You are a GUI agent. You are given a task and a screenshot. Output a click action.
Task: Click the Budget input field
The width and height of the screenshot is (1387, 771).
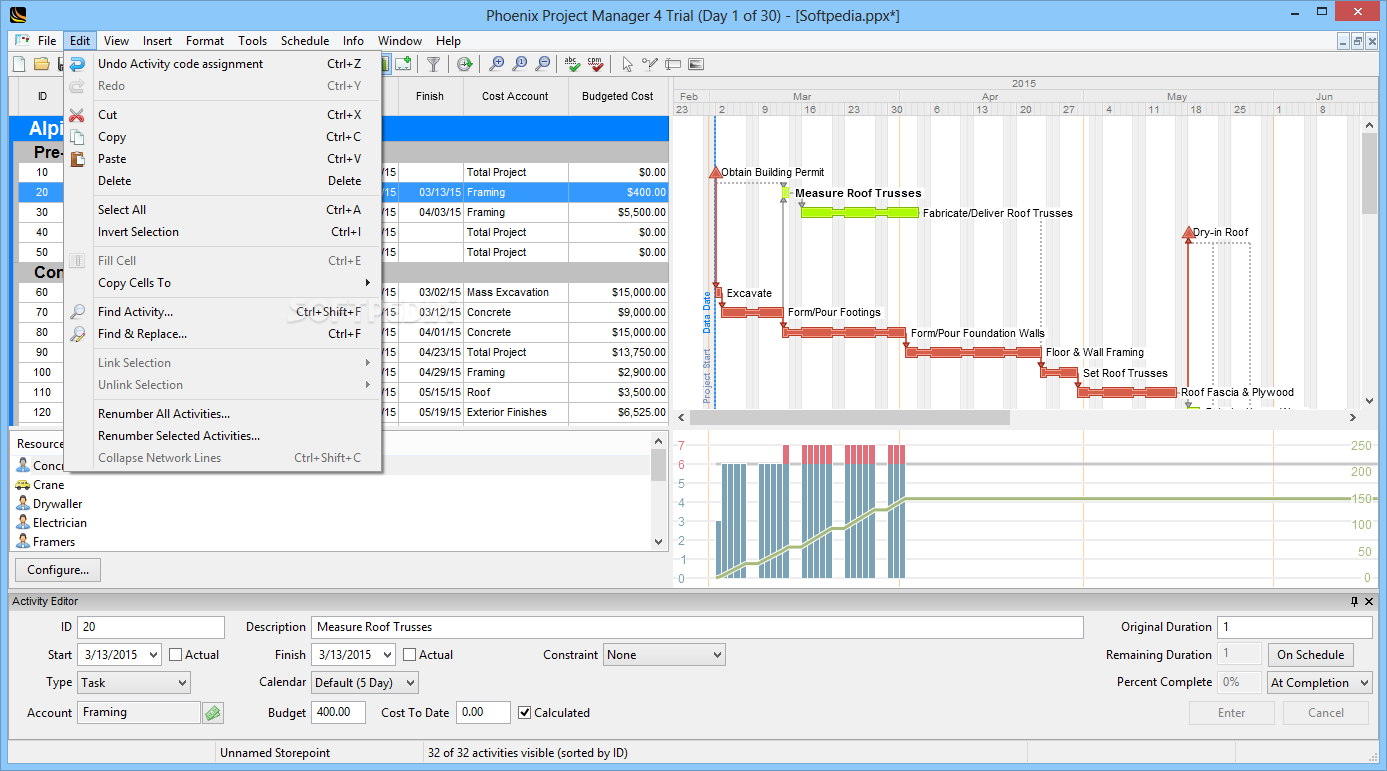tap(339, 713)
